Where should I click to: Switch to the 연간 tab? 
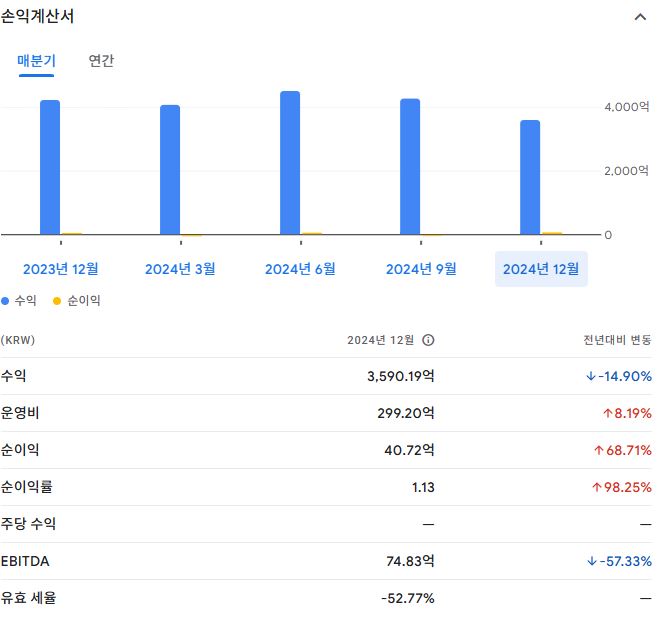[101, 61]
